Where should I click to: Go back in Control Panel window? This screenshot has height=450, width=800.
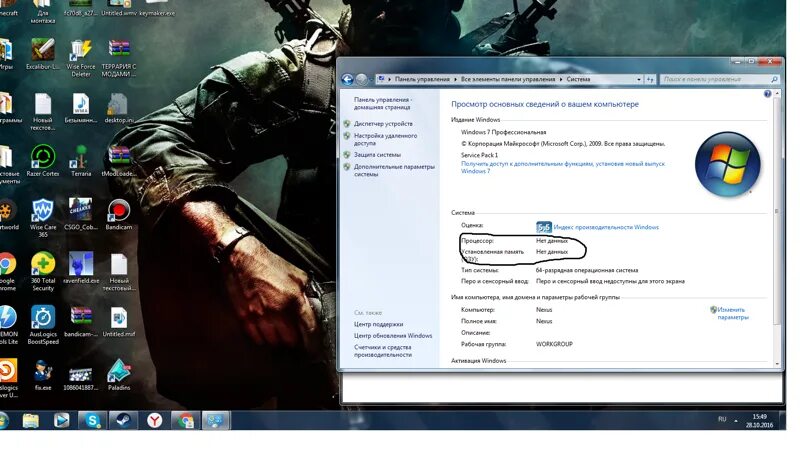(347, 79)
